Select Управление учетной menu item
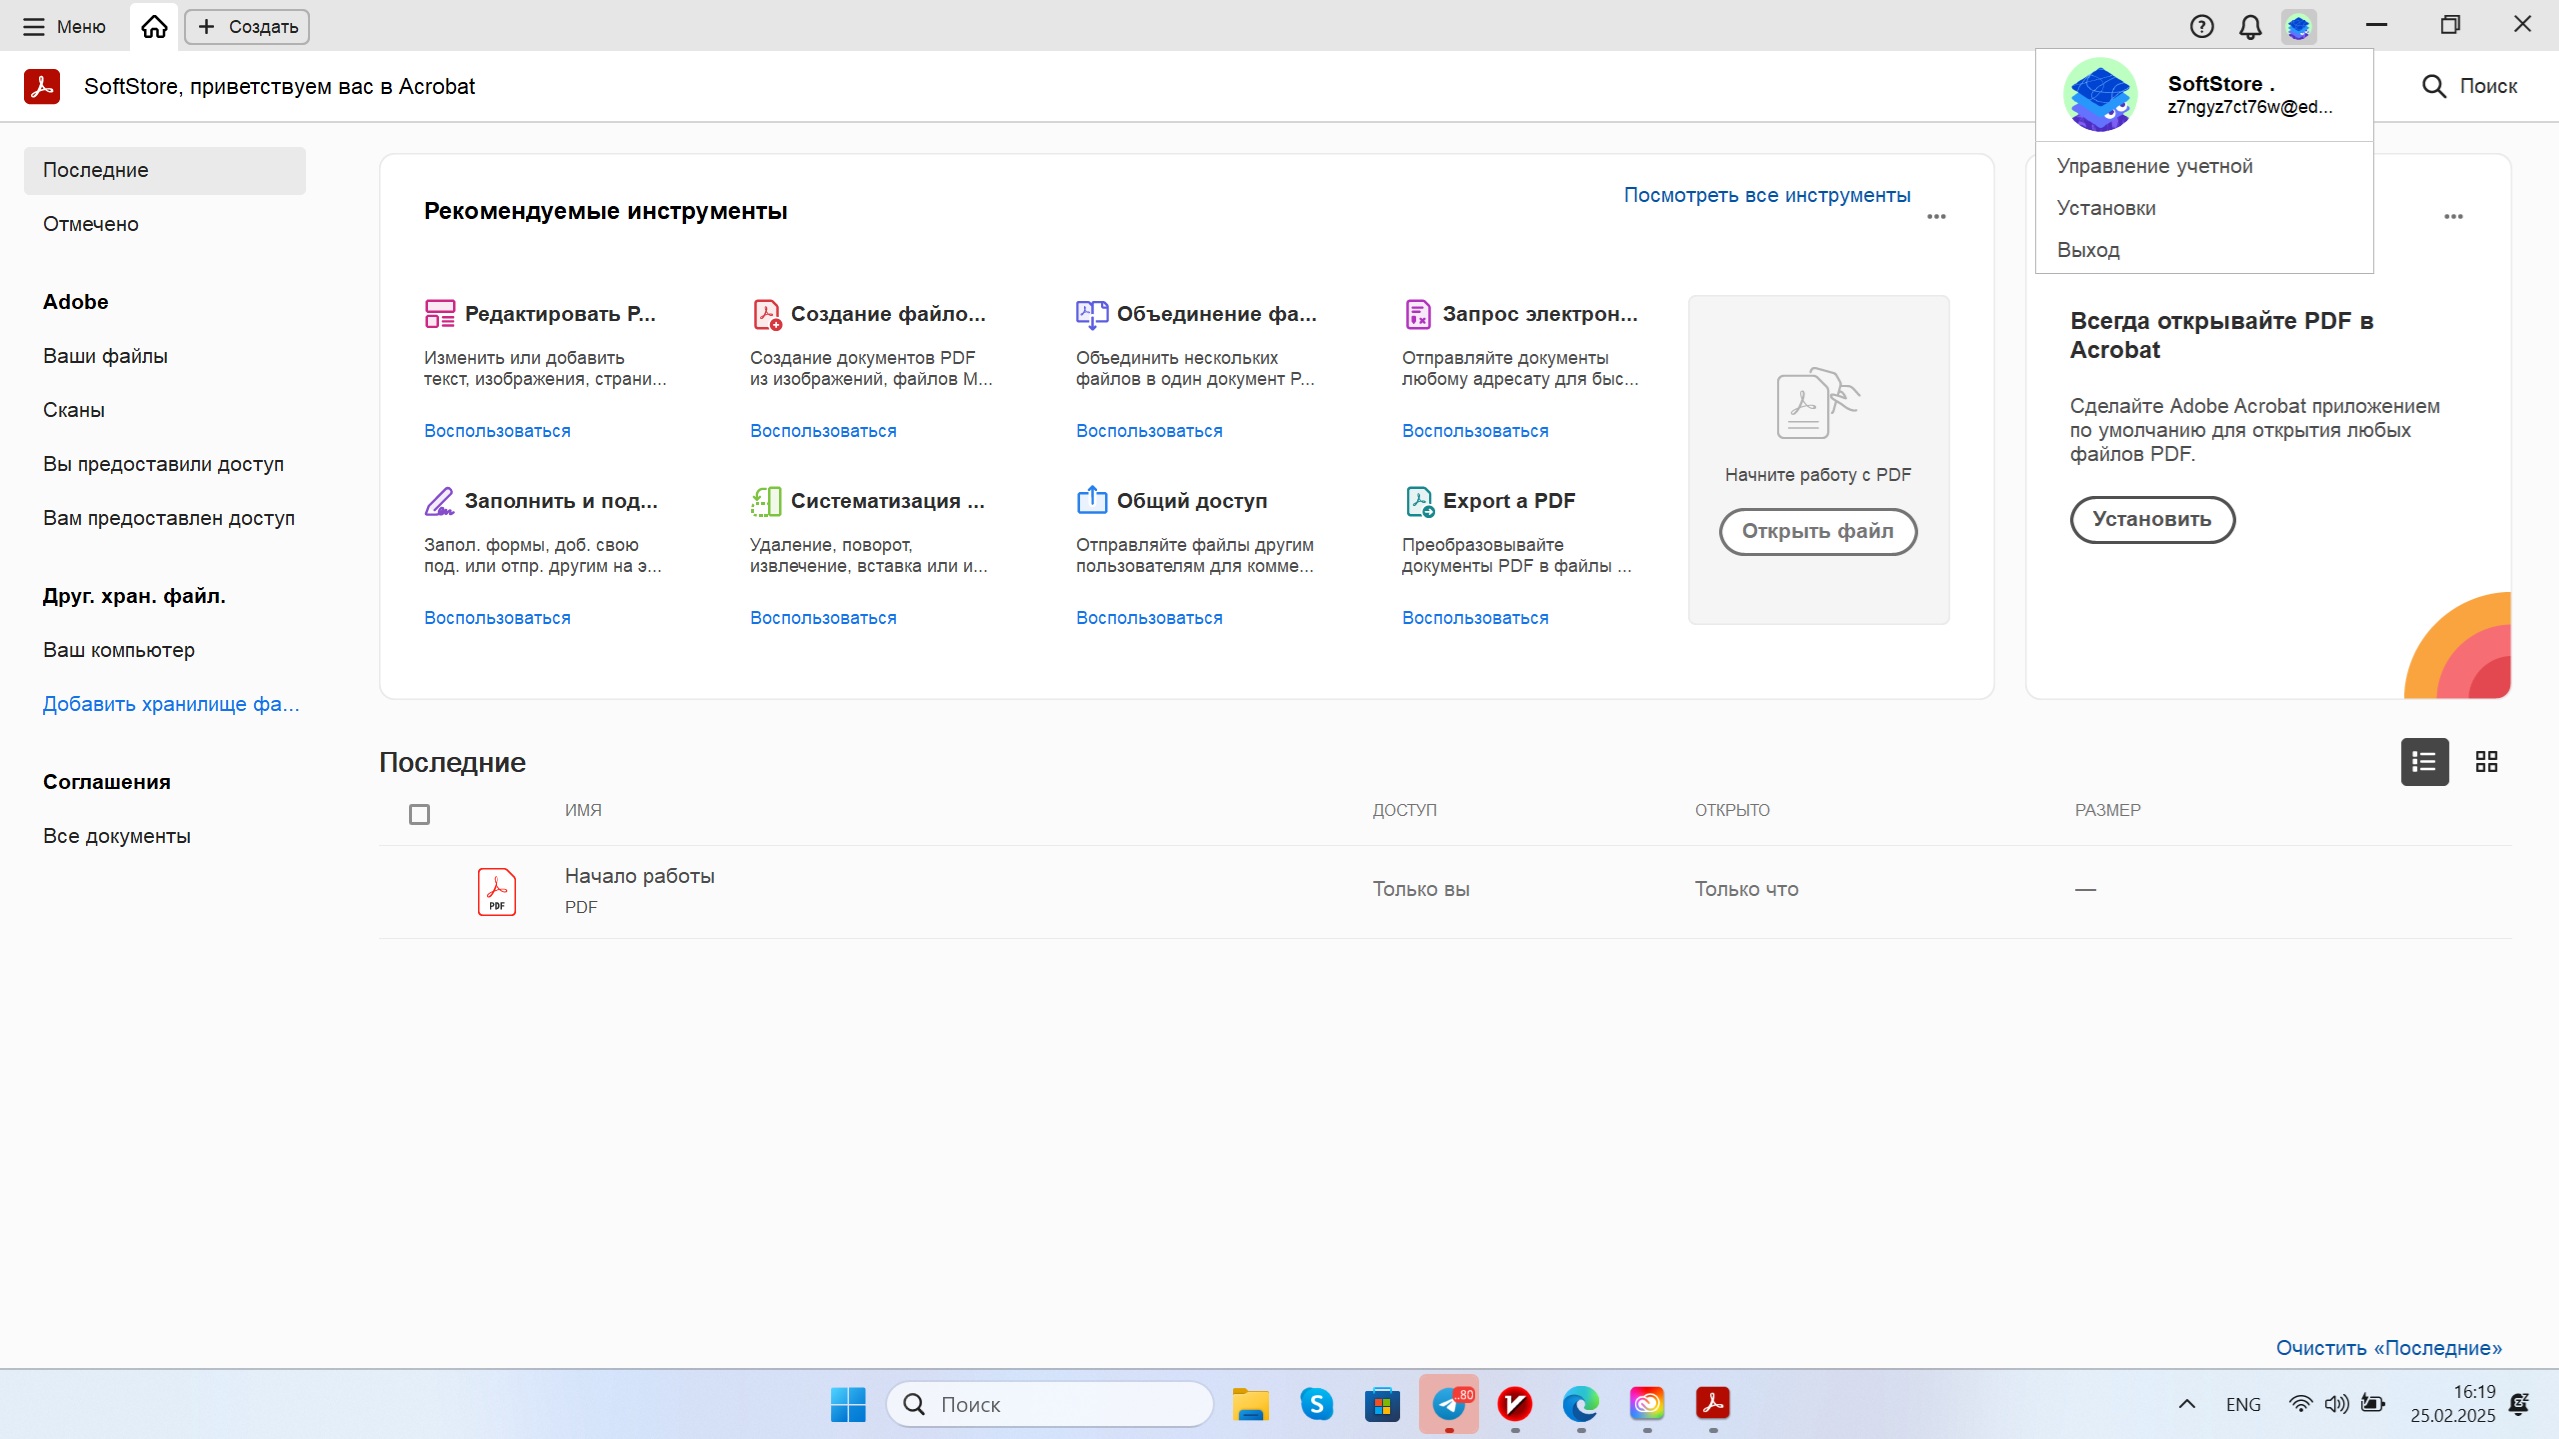 (2154, 166)
